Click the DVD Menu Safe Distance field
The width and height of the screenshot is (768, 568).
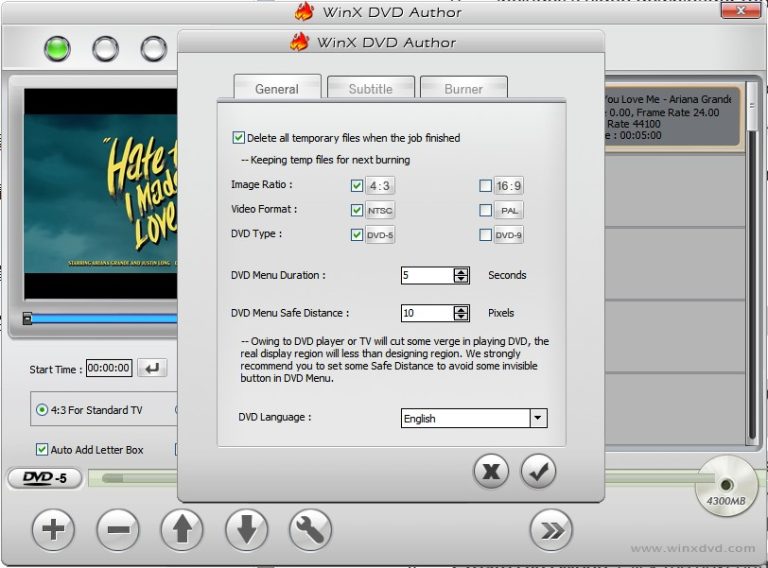pos(428,313)
